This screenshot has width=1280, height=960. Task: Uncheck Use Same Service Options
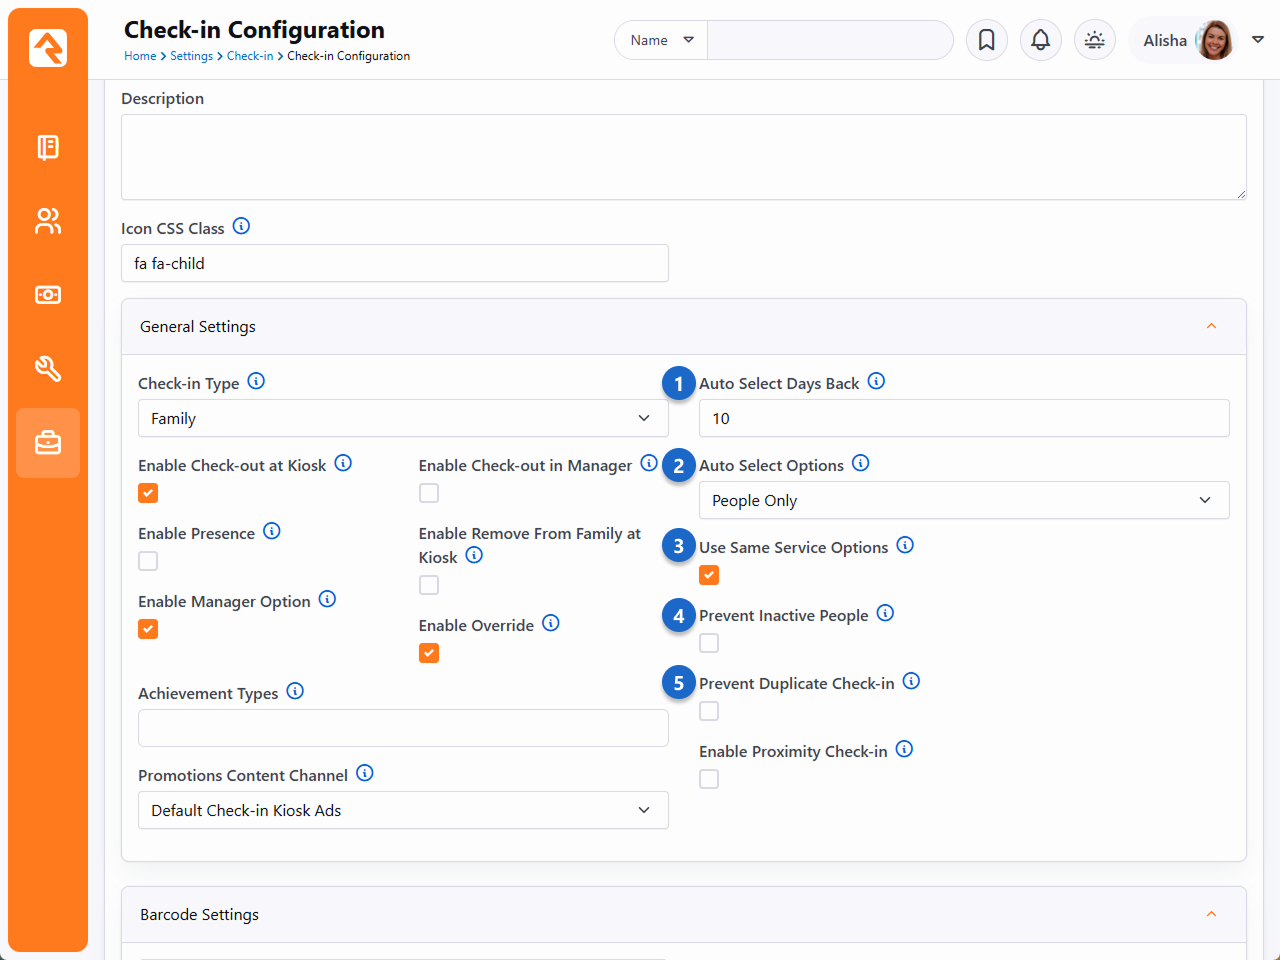[709, 575]
